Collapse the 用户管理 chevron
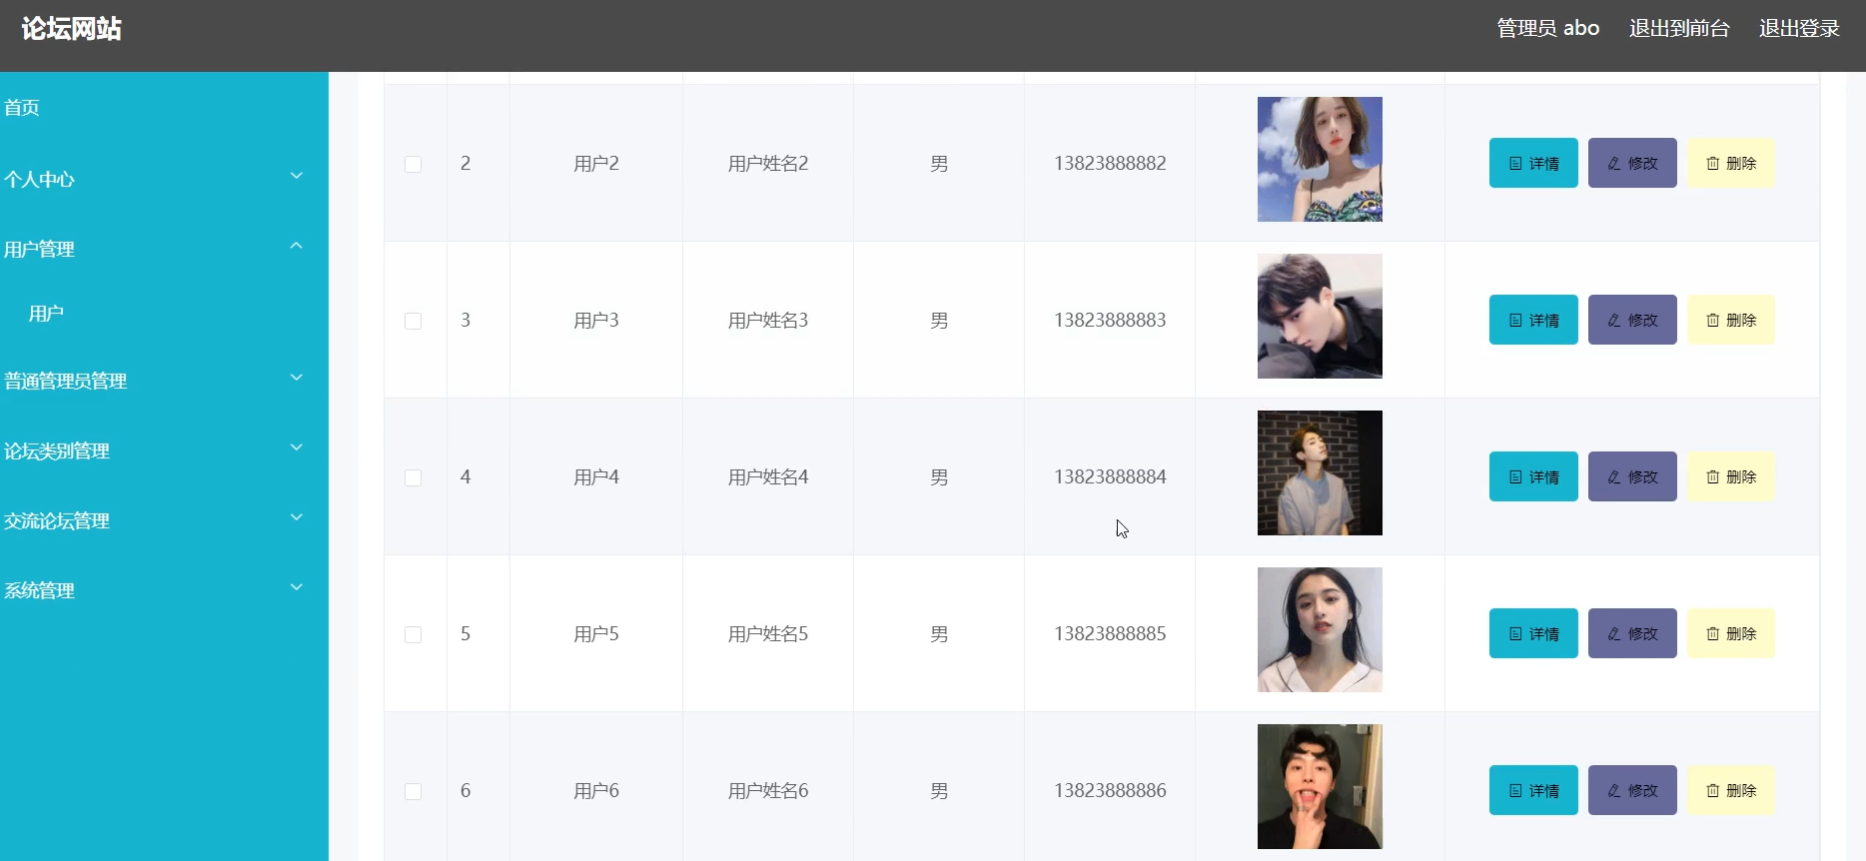 (296, 246)
